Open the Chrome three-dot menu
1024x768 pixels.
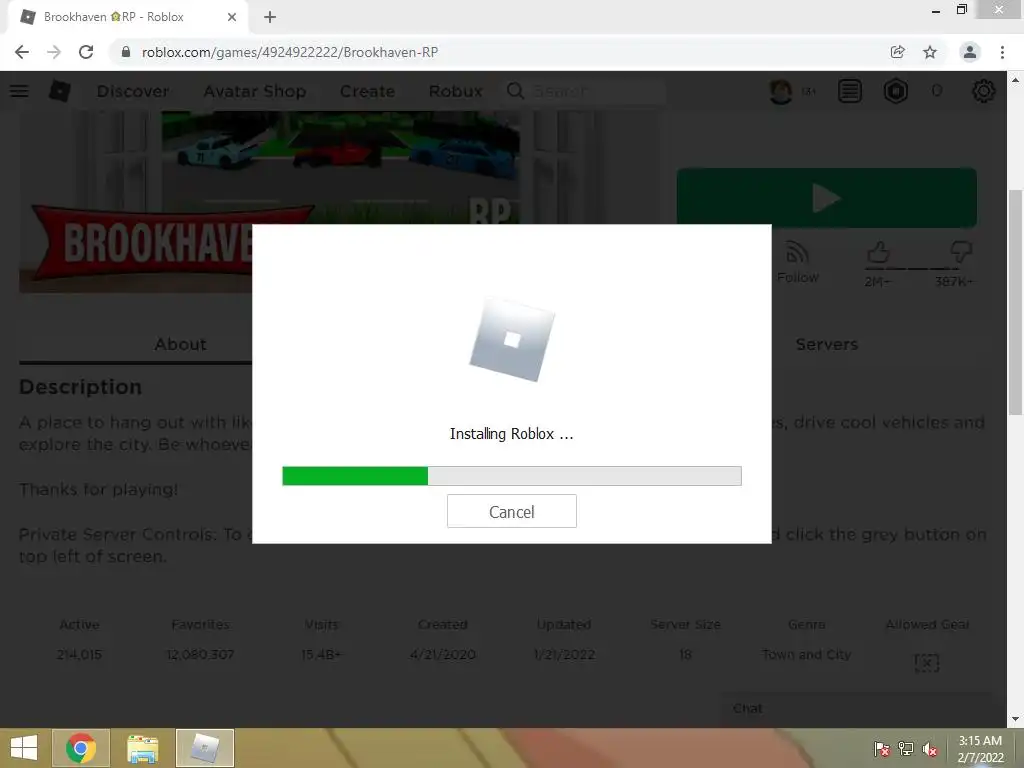click(1002, 52)
